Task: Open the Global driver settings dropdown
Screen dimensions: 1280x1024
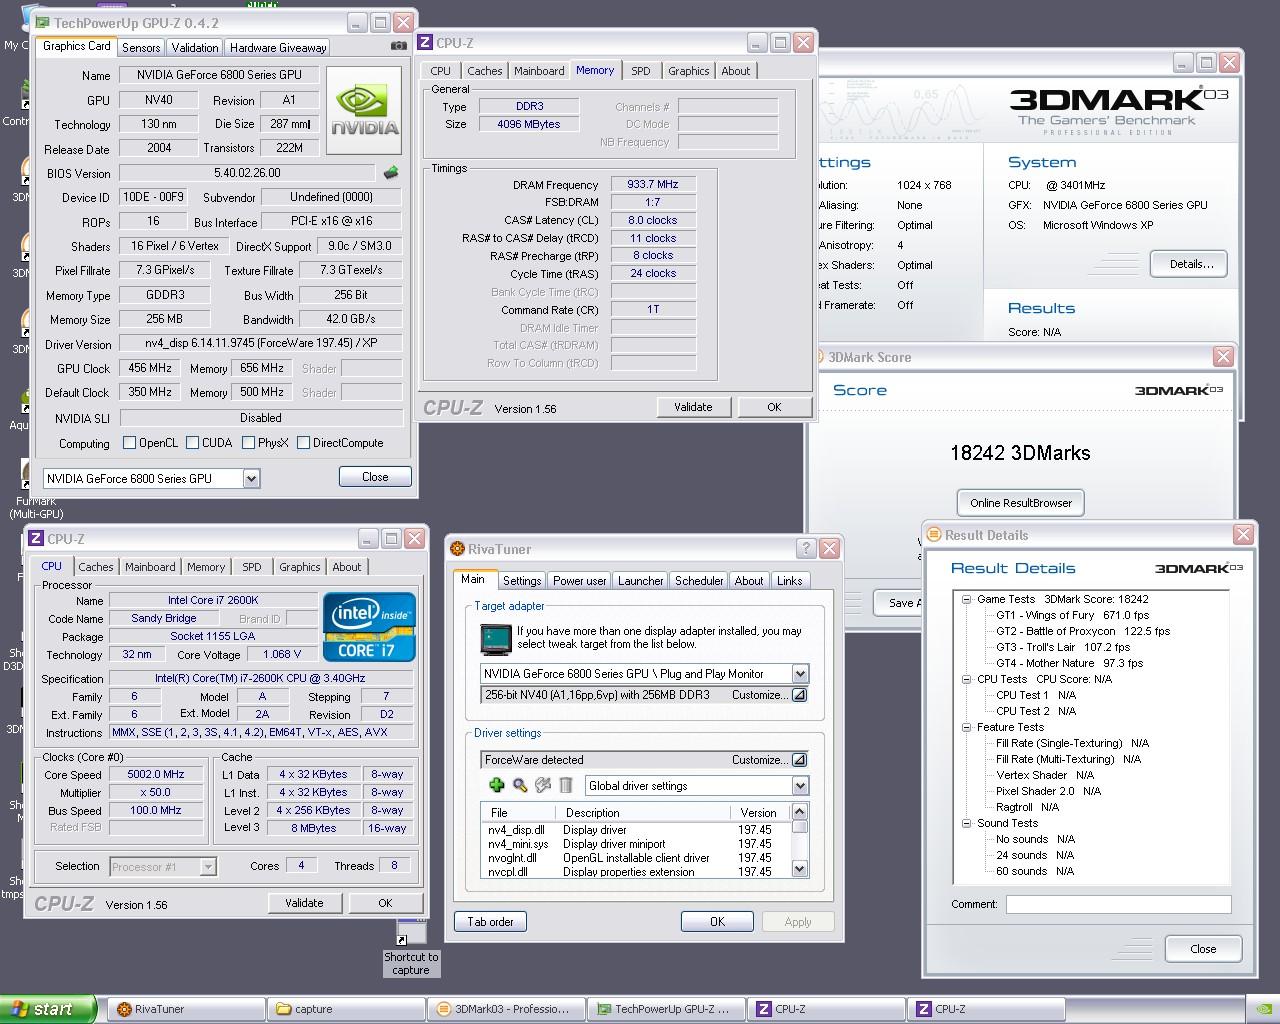Action: click(x=800, y=786)
